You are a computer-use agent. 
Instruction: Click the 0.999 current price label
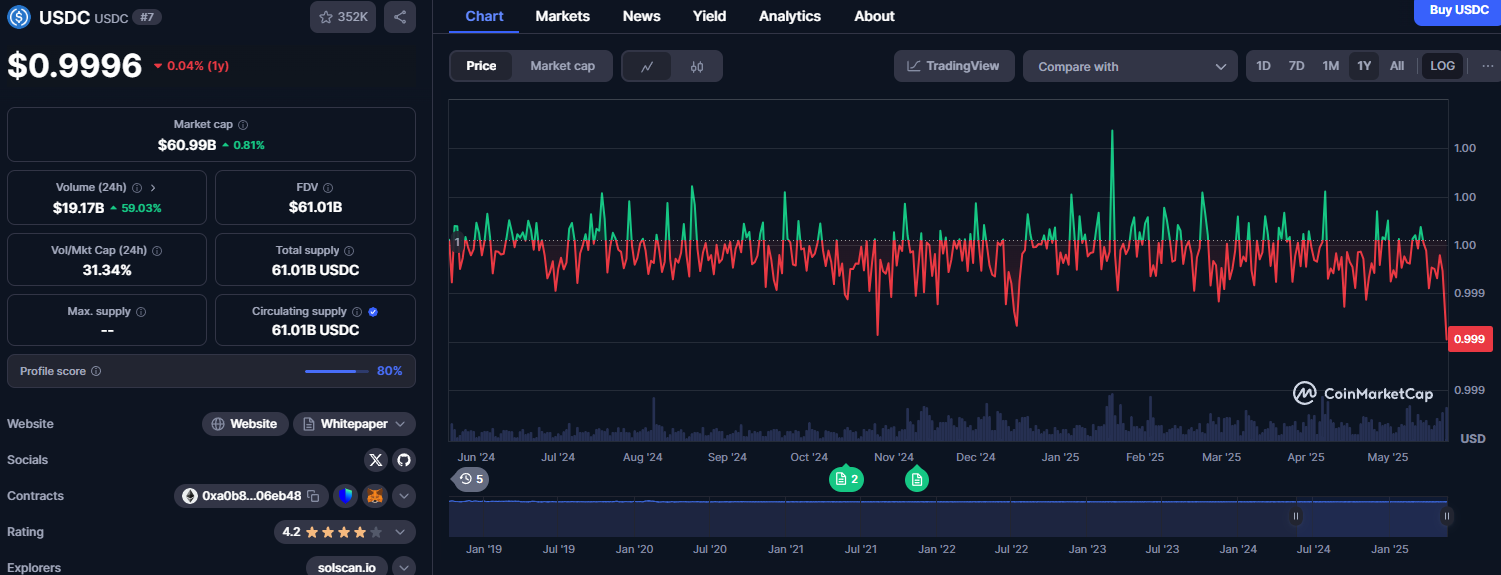(x=1470, y=339)
